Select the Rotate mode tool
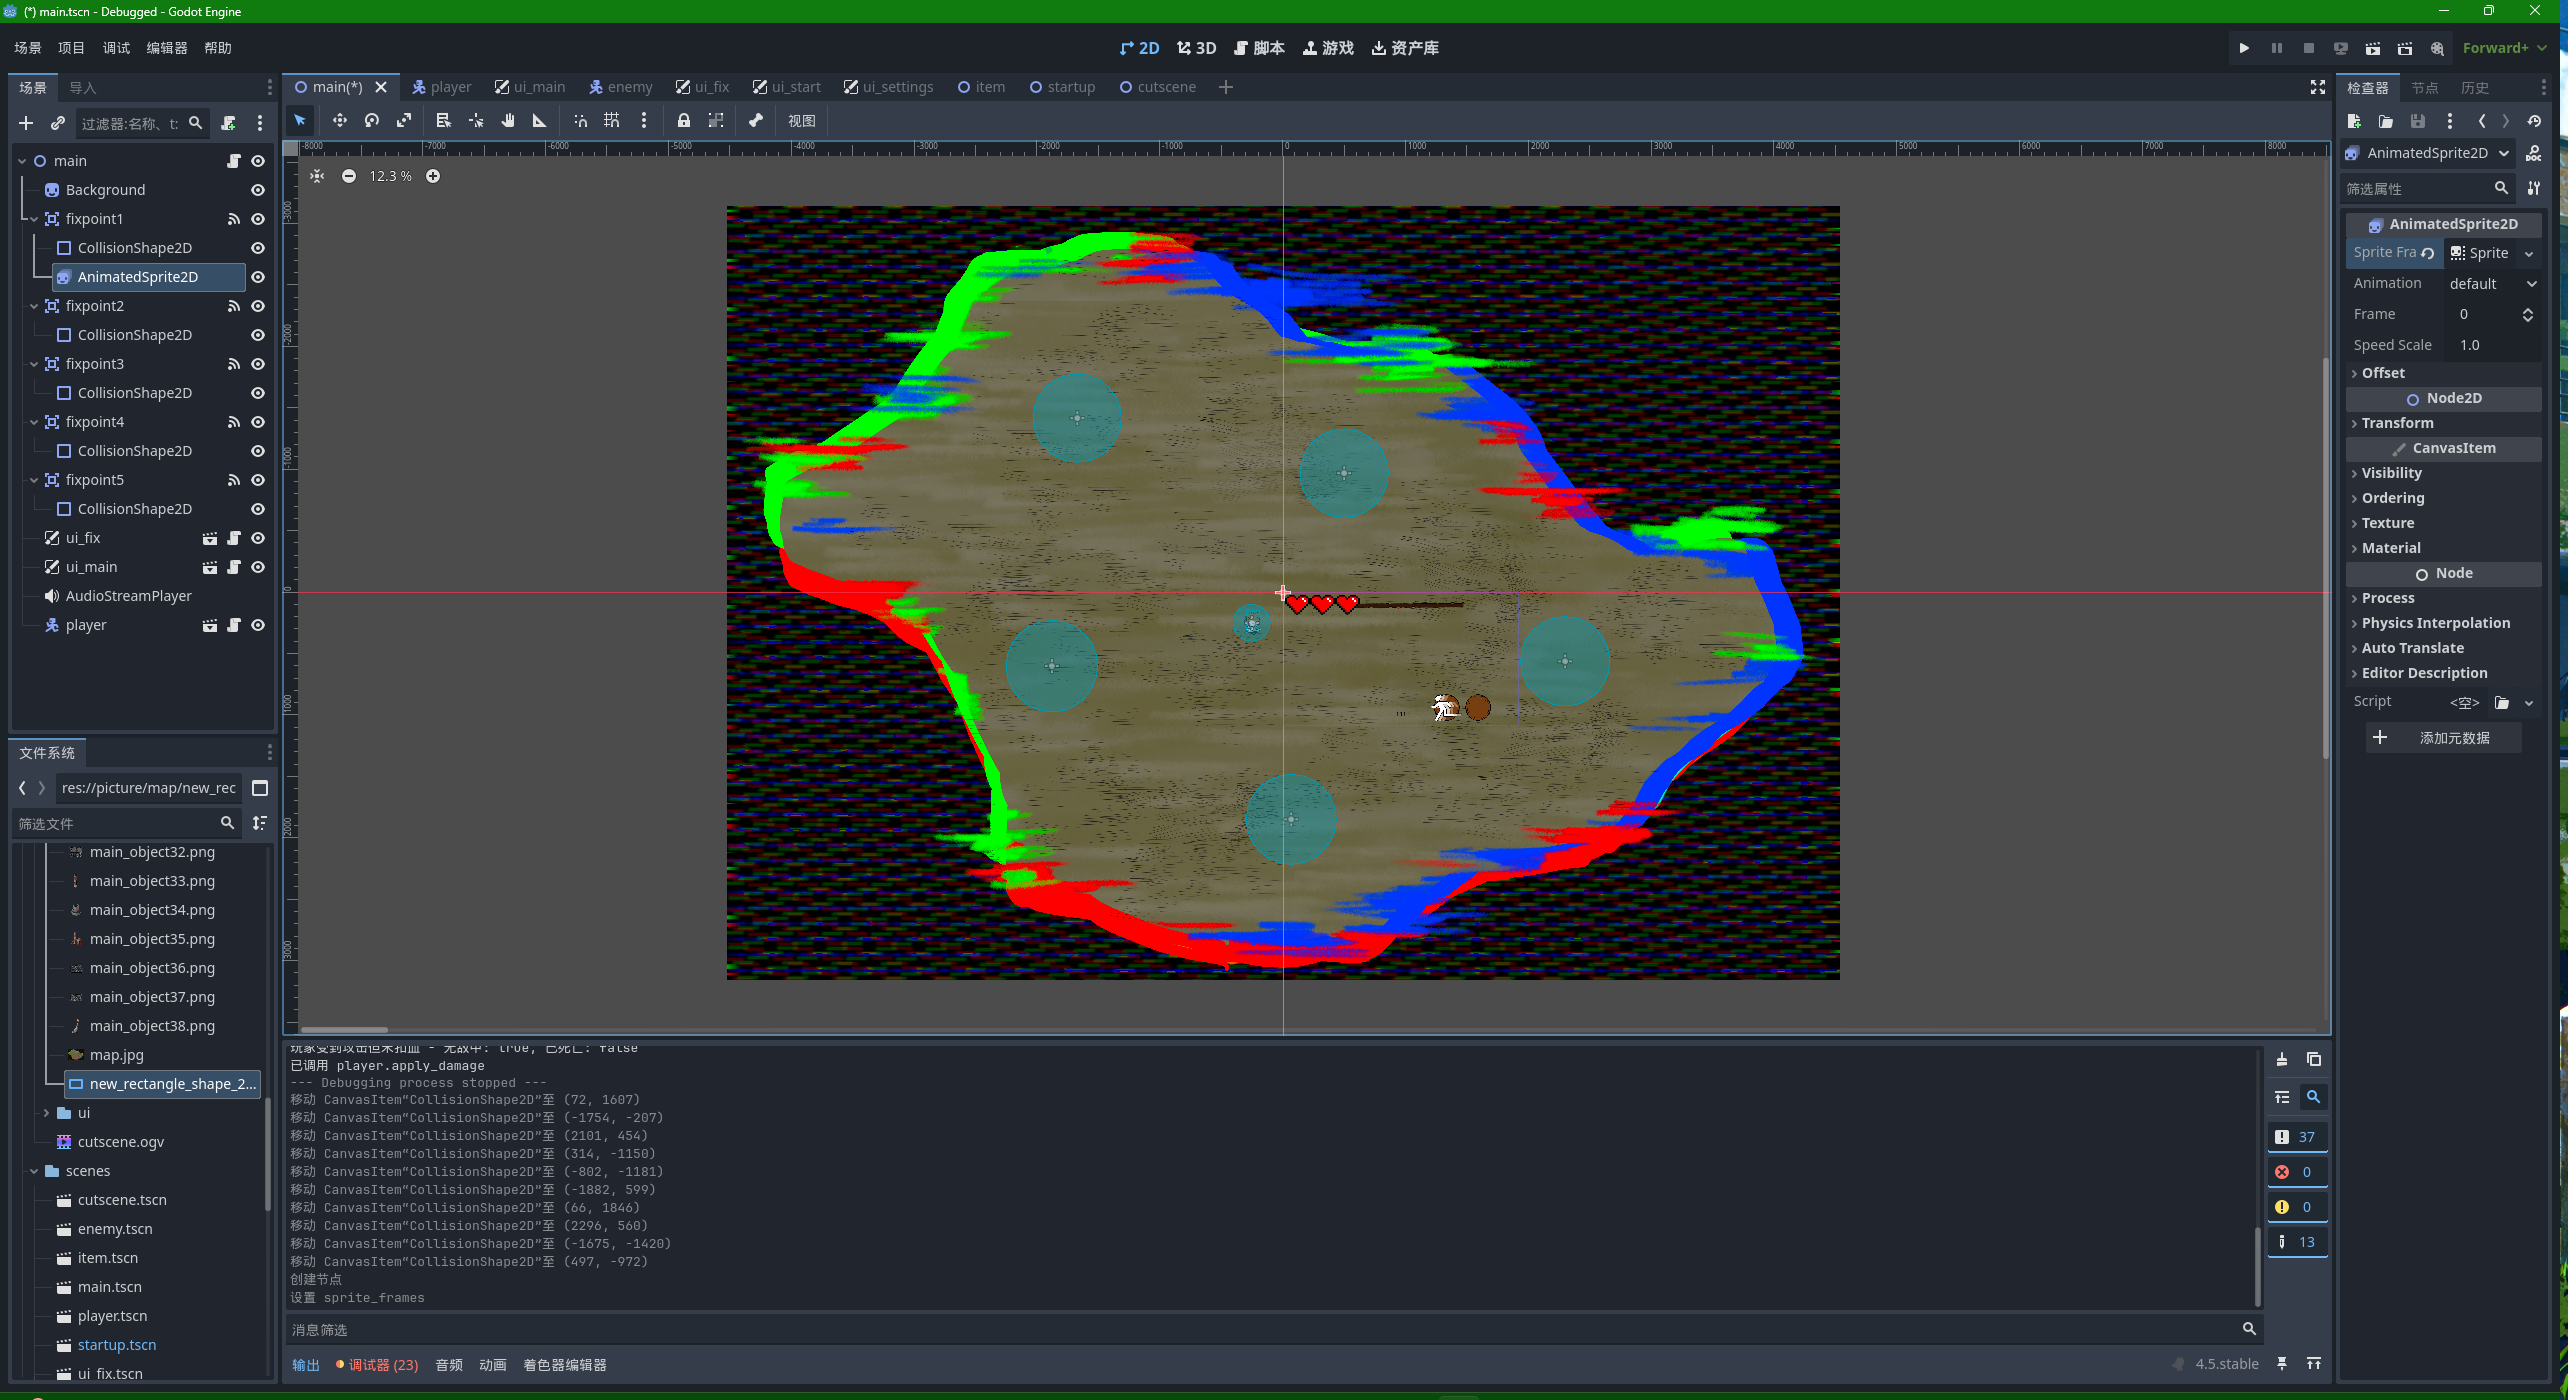2568x1400 pixels. 372,121
